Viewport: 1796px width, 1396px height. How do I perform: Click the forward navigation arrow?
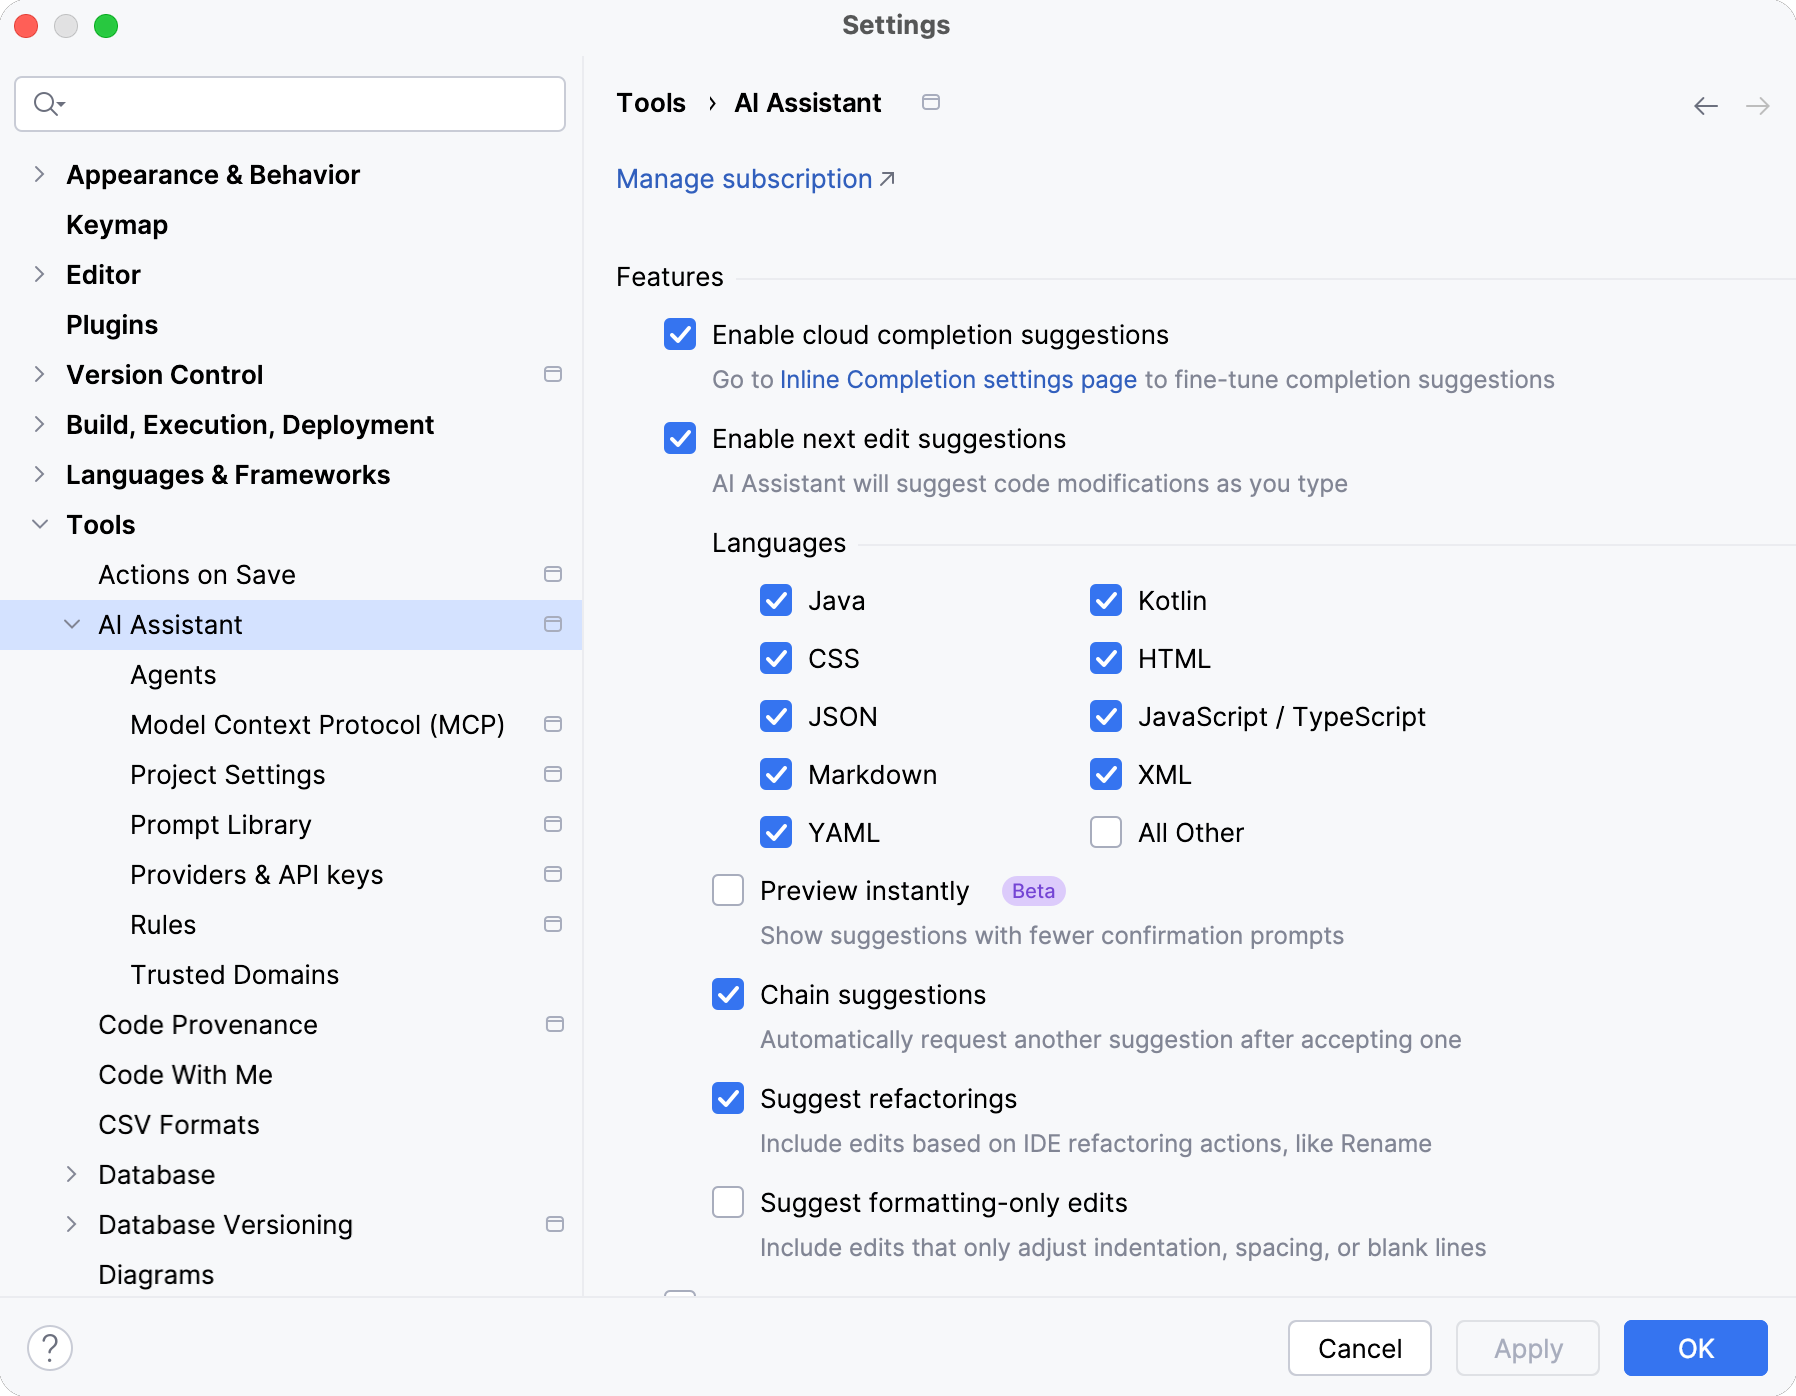tap(1758, 105)
